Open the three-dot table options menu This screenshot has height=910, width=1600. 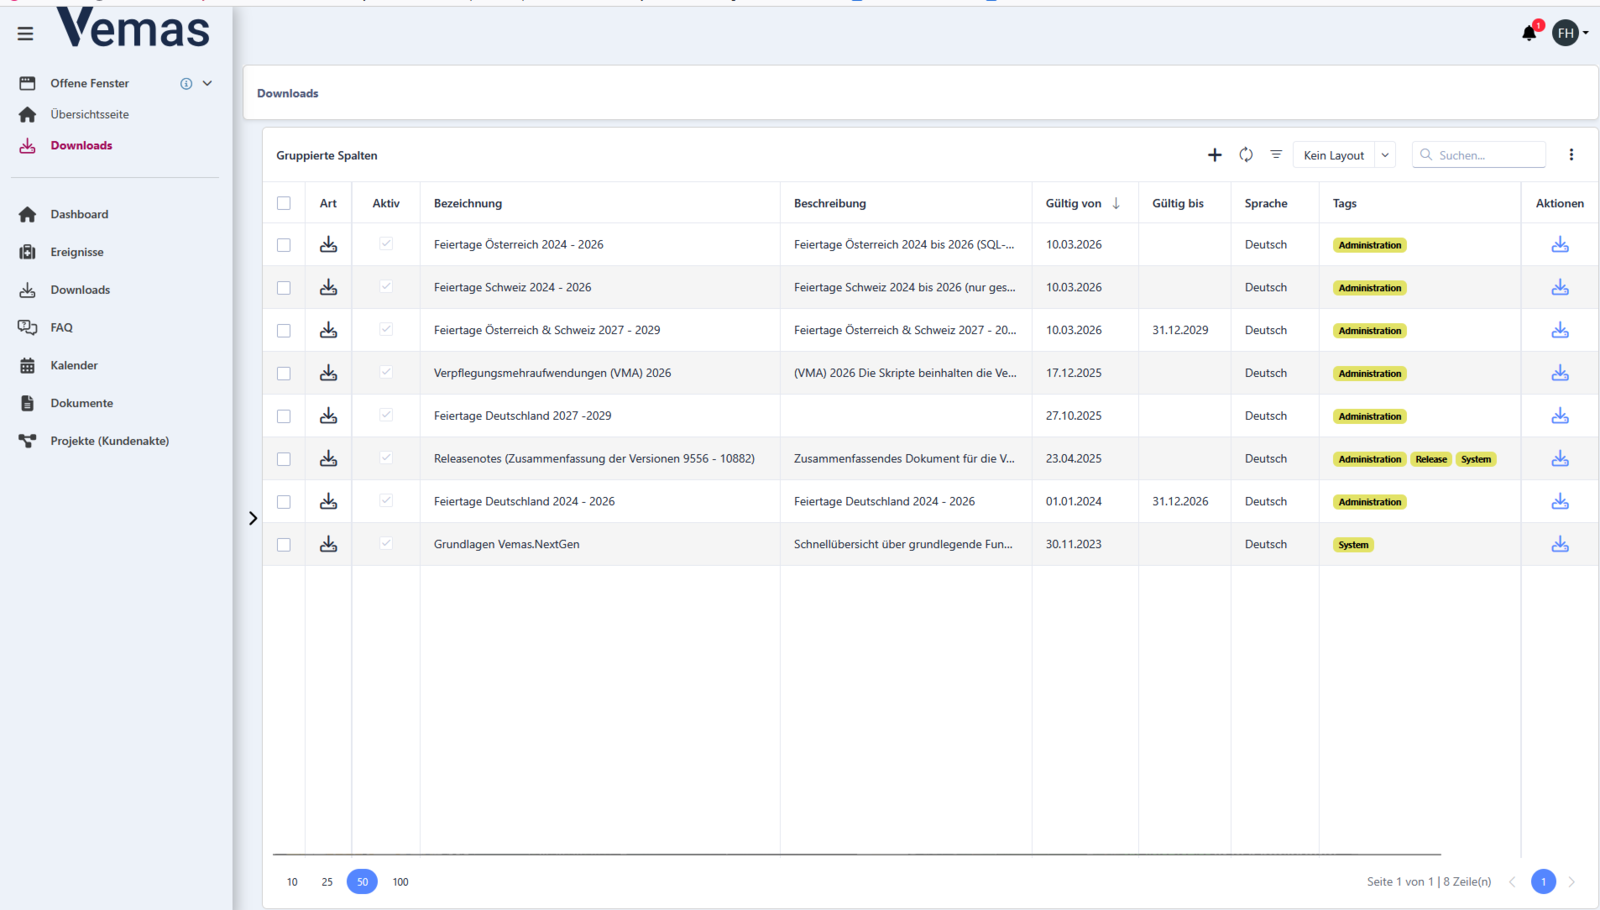pyautogui.click(x=1571, y=155)
